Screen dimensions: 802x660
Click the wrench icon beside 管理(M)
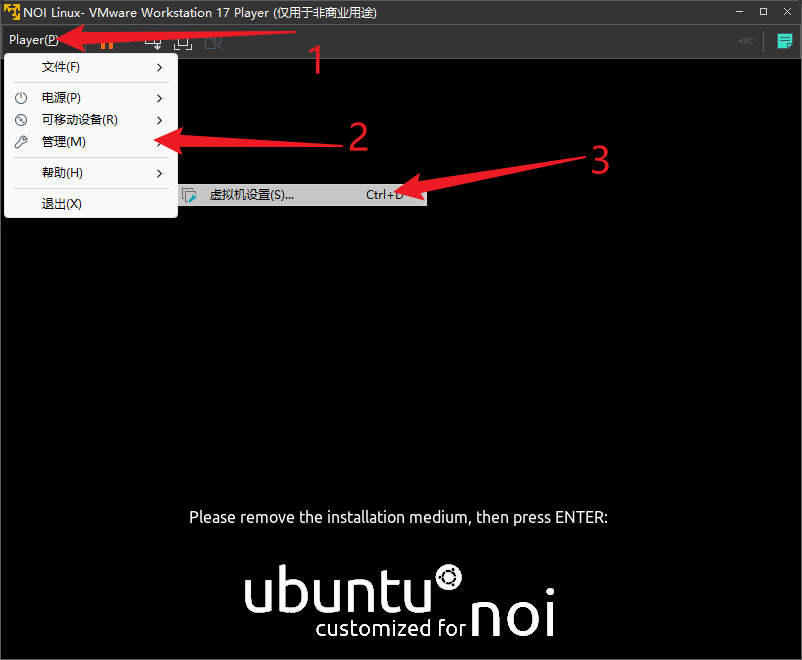(21, 142)
